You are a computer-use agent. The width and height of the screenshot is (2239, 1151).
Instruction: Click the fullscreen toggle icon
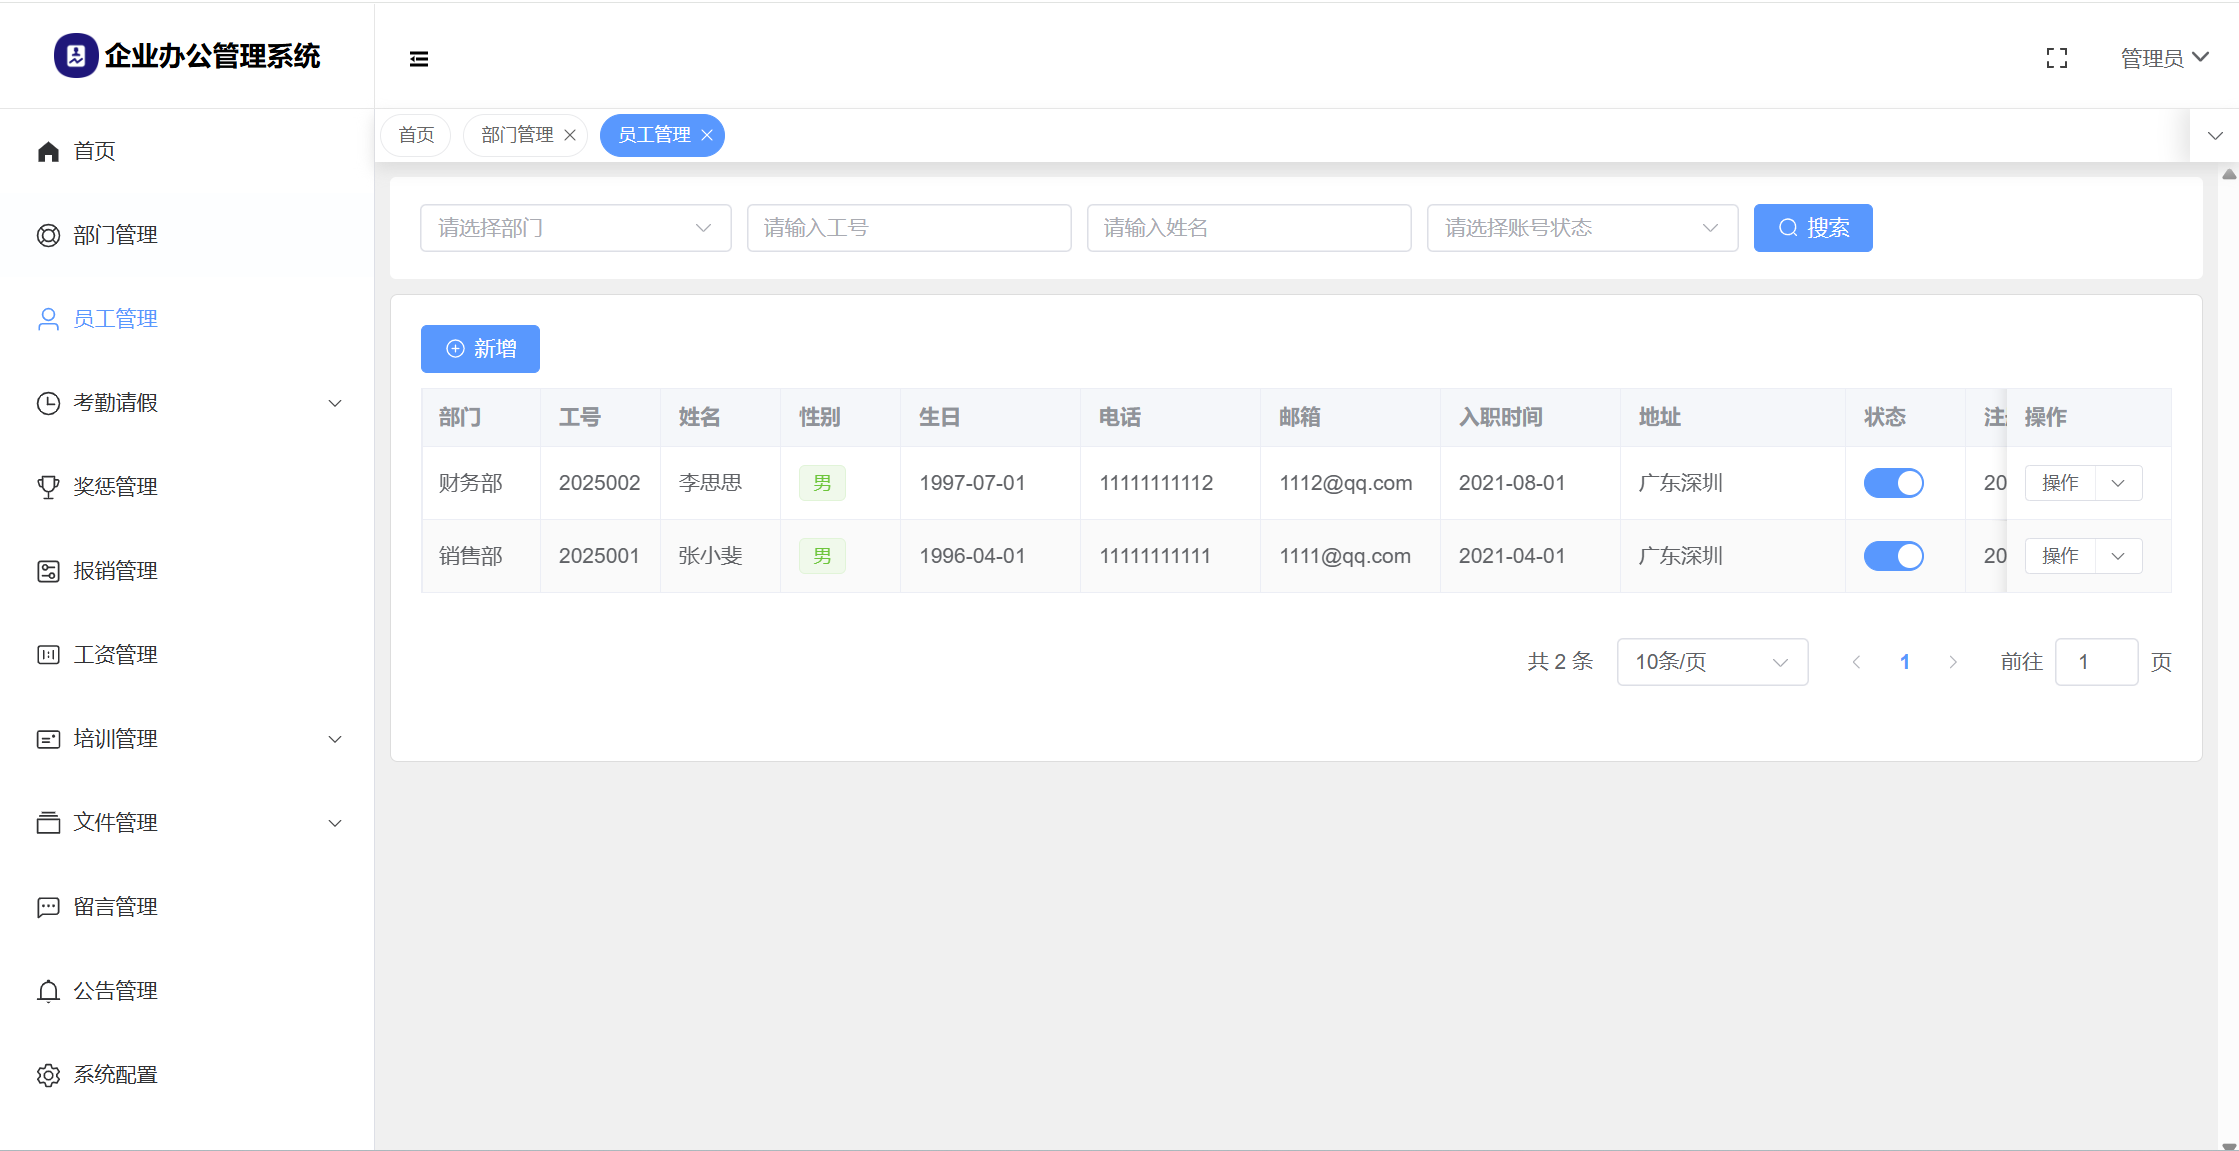click(2056, 59)
